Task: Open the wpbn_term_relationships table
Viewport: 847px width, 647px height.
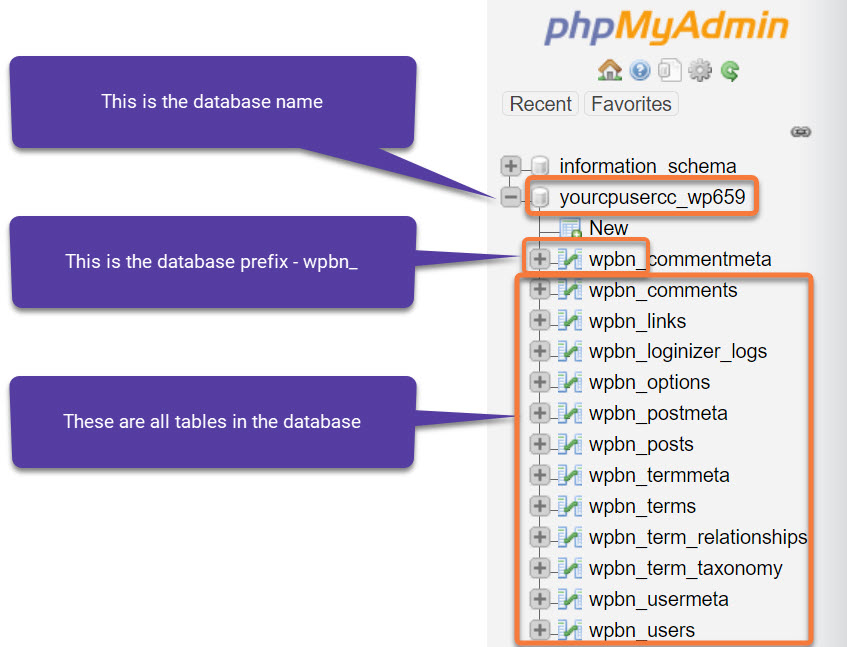Action: (697, 537)
